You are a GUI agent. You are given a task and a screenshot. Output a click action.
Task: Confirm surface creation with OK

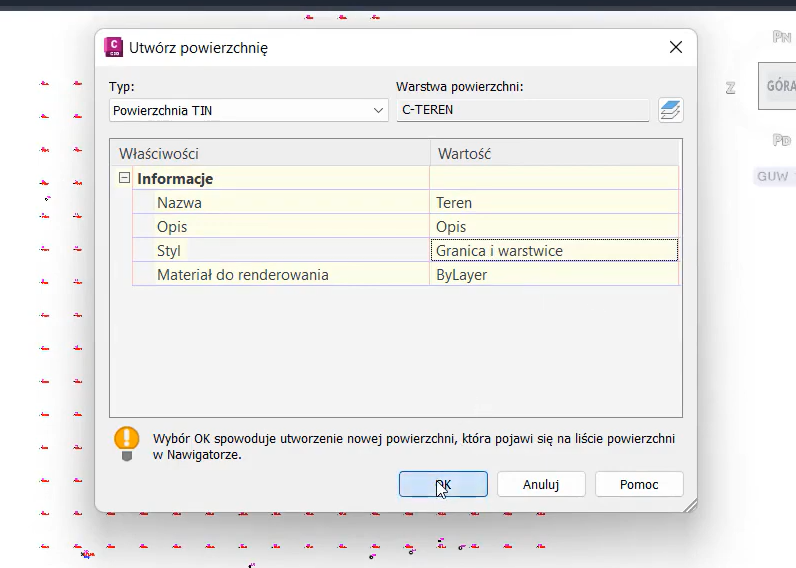point(443,484)
